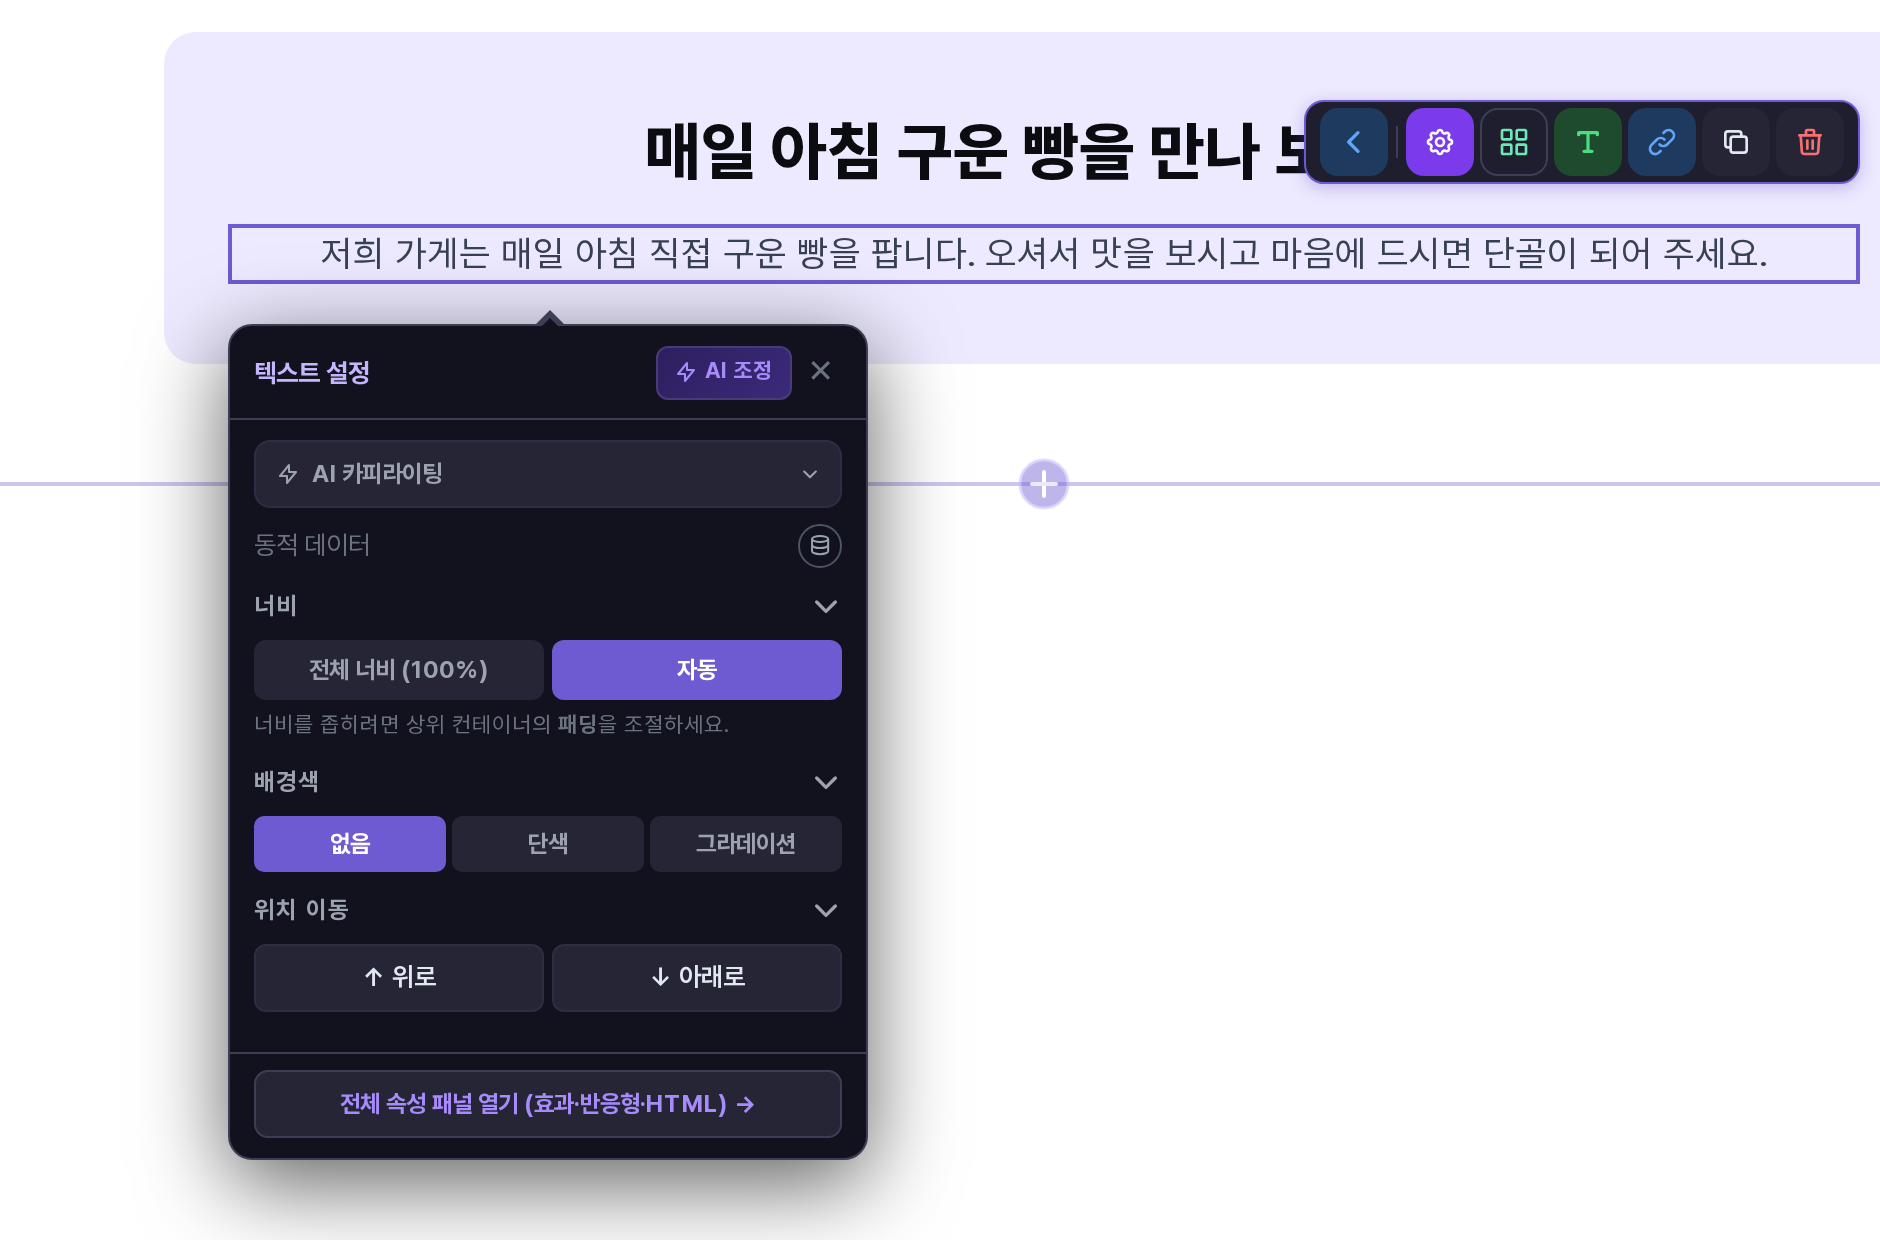1880x1240 pixels.
Task: Move element up with 위로 button
Action: pyautogui.click(x=398, y=977)
